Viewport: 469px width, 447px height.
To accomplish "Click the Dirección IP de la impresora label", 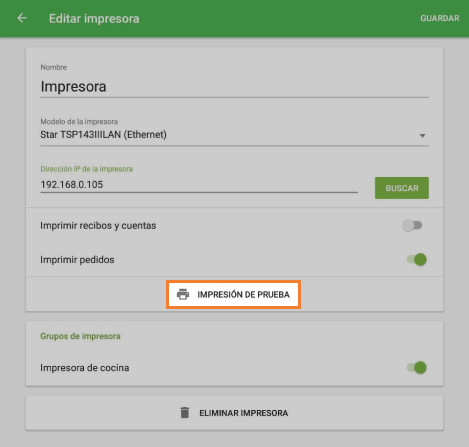I will pyautogui.click(x=87, y=169).
